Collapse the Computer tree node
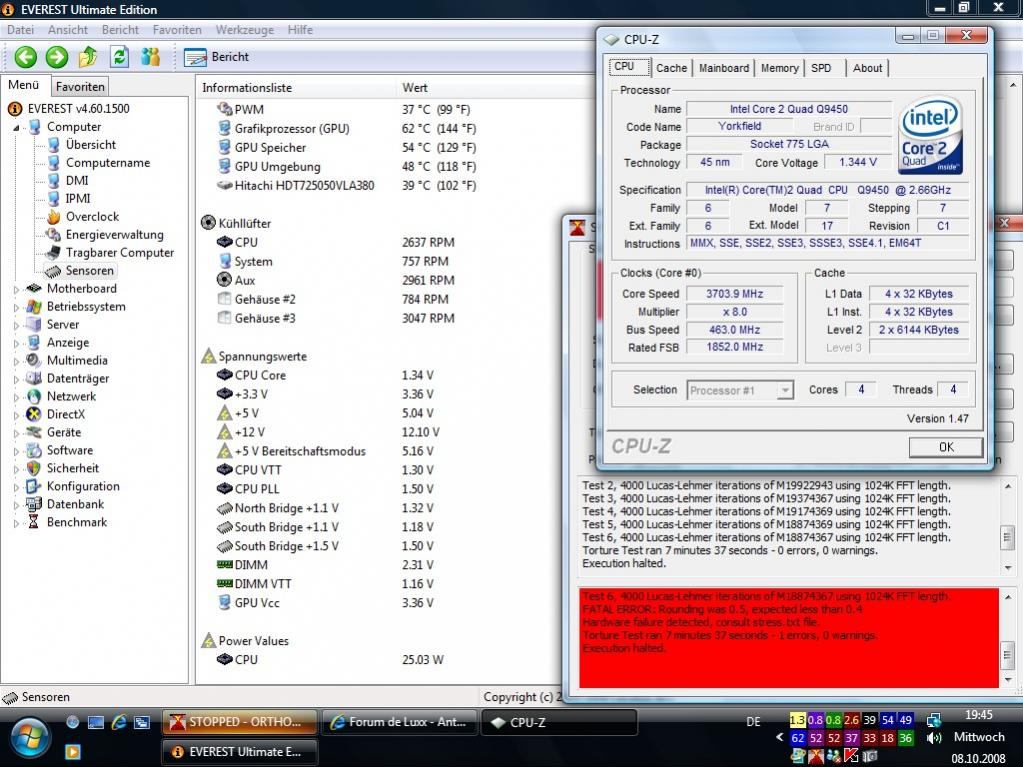1023x767 pixels. 16,128
